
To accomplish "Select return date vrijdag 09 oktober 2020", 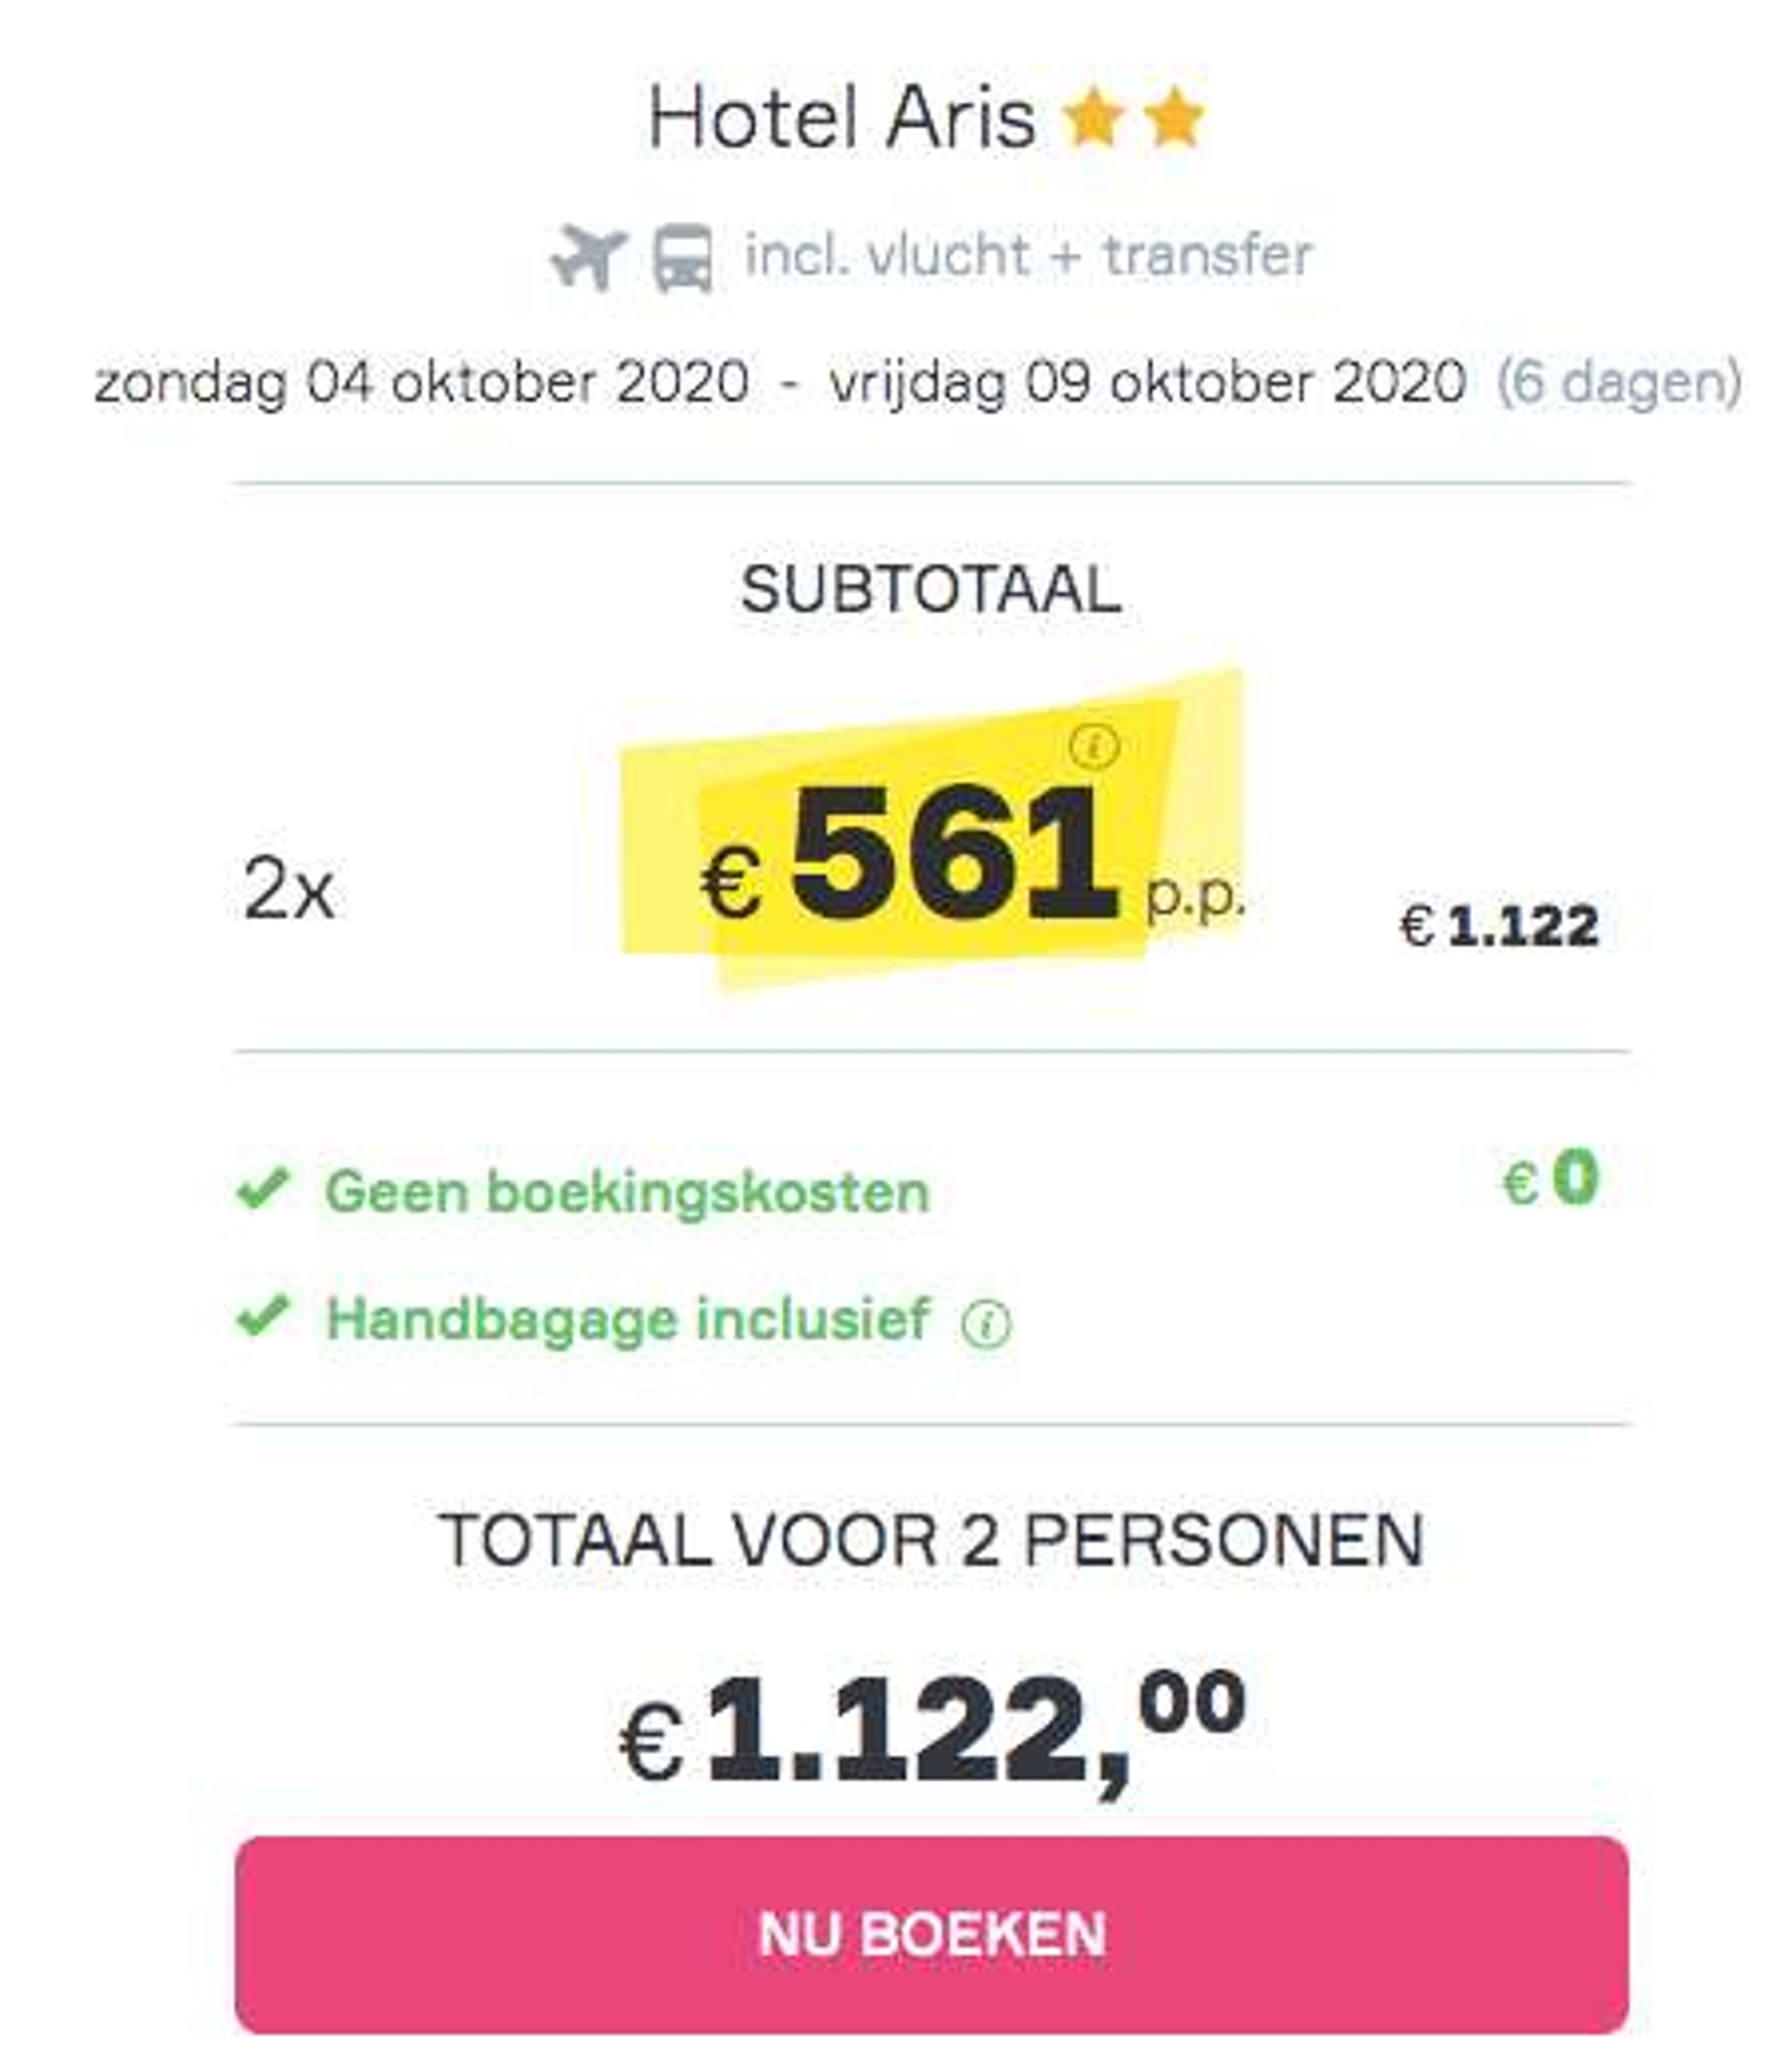I will pos(1148,383).
